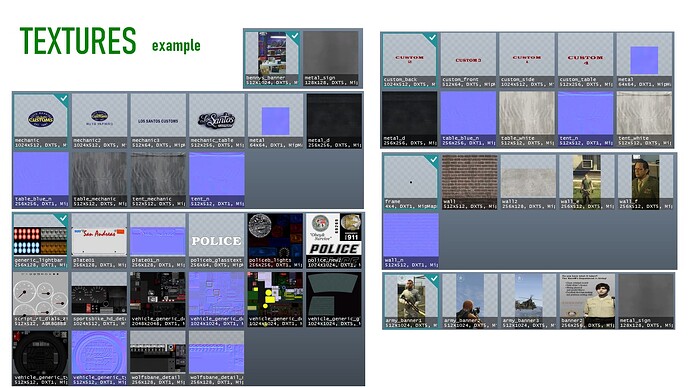
Task: Choose the POLICE policeb_glasstext texture
Action: pos(217,241)
